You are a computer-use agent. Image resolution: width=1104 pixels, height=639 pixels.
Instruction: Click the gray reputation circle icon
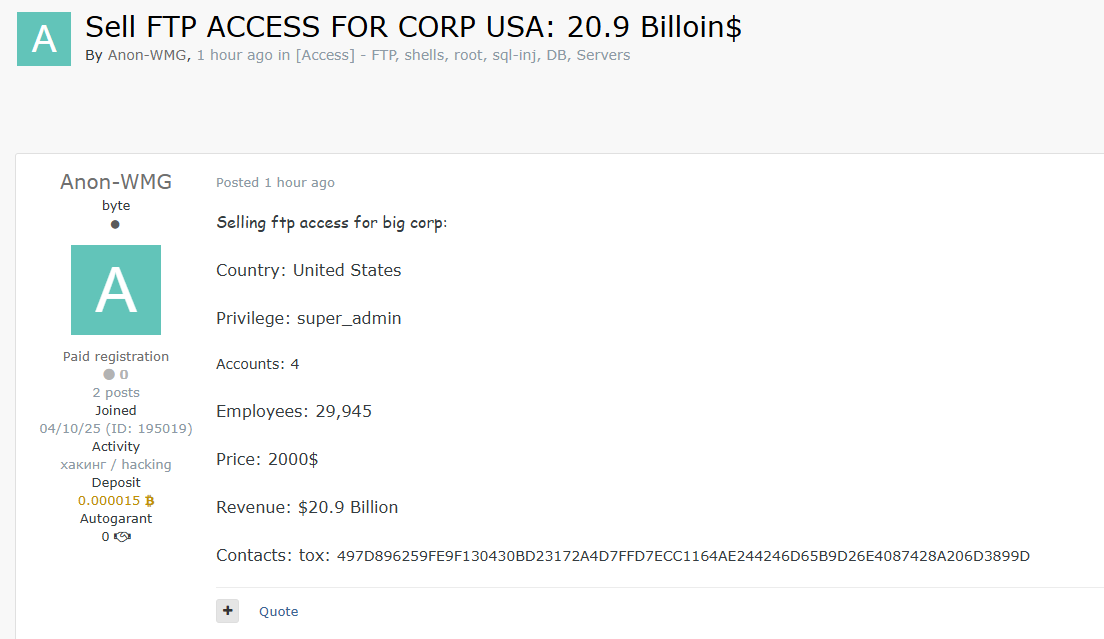tap(109, 374)
